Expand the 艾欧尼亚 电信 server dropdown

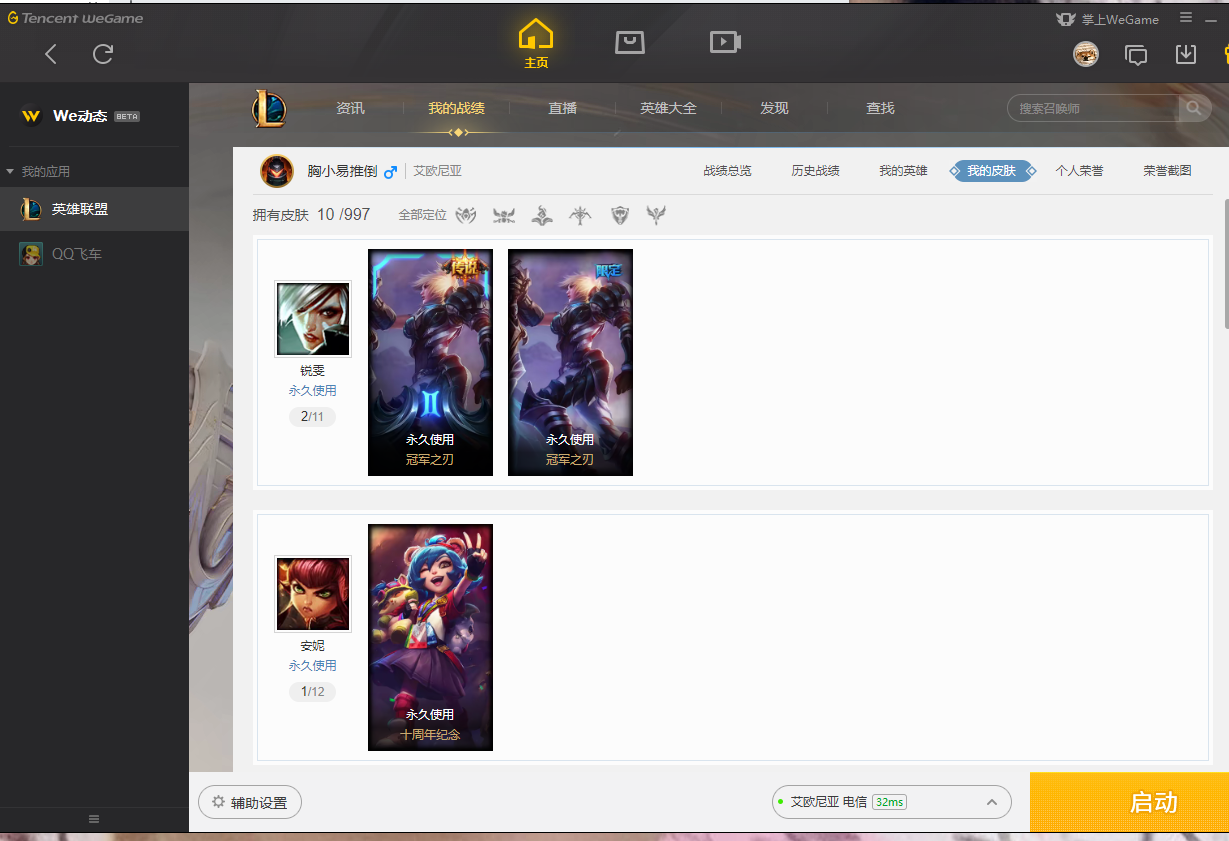(x=891, y=802)
